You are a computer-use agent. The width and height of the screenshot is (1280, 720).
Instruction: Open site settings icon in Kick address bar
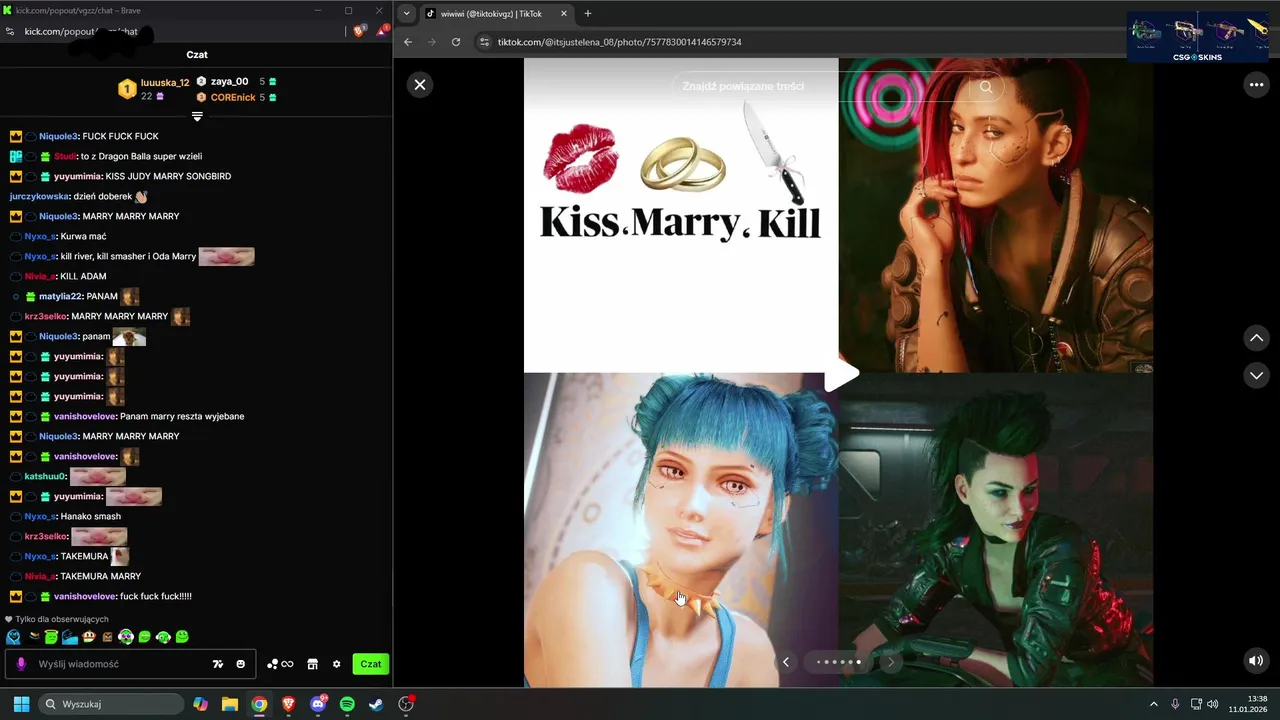click(10, 31)
